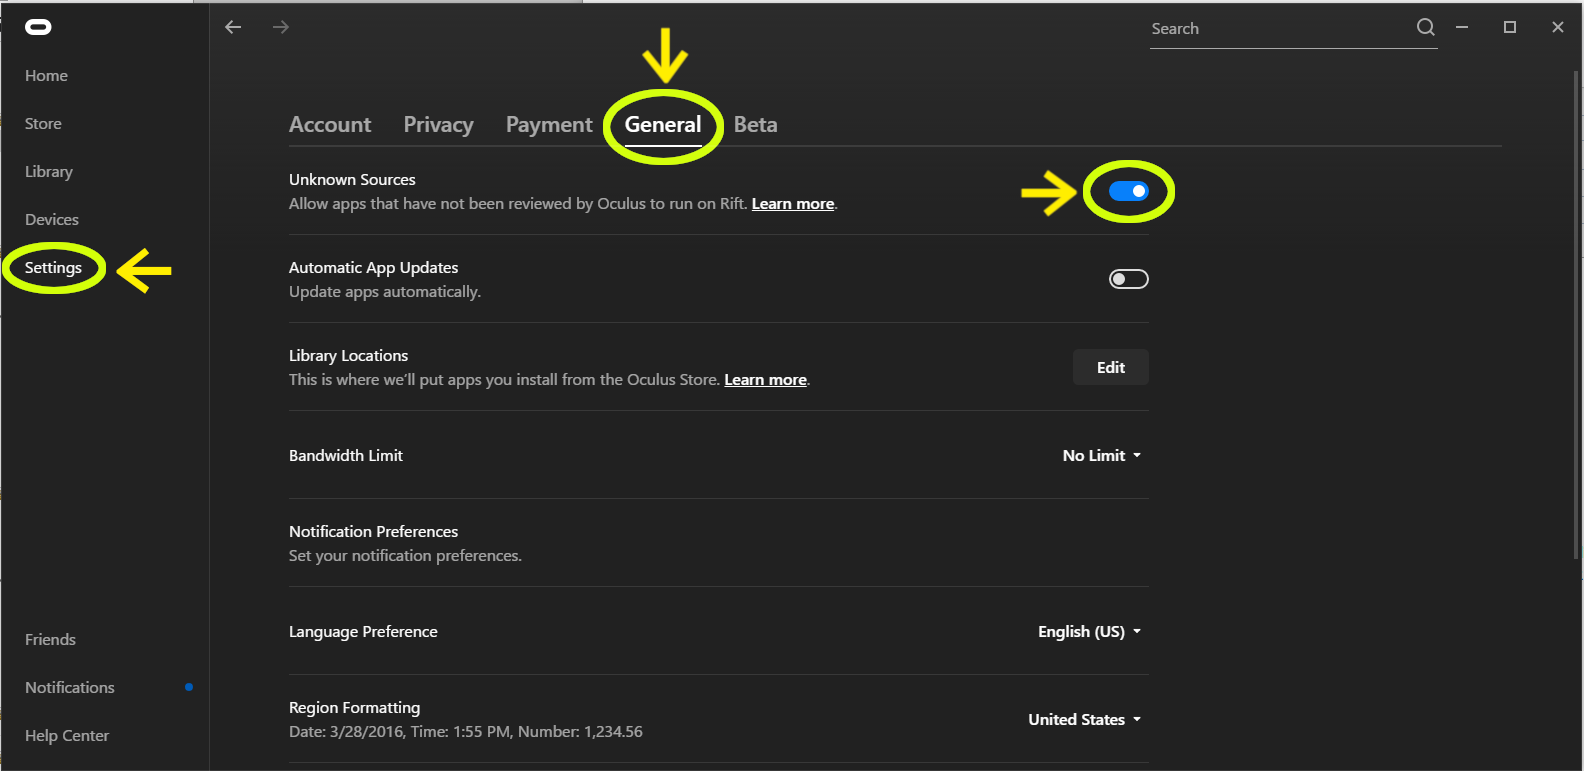Viewport: 1584px width, 771px height.
Task: Open Region Formatting United States dropdown
Action: [1084, 719]
